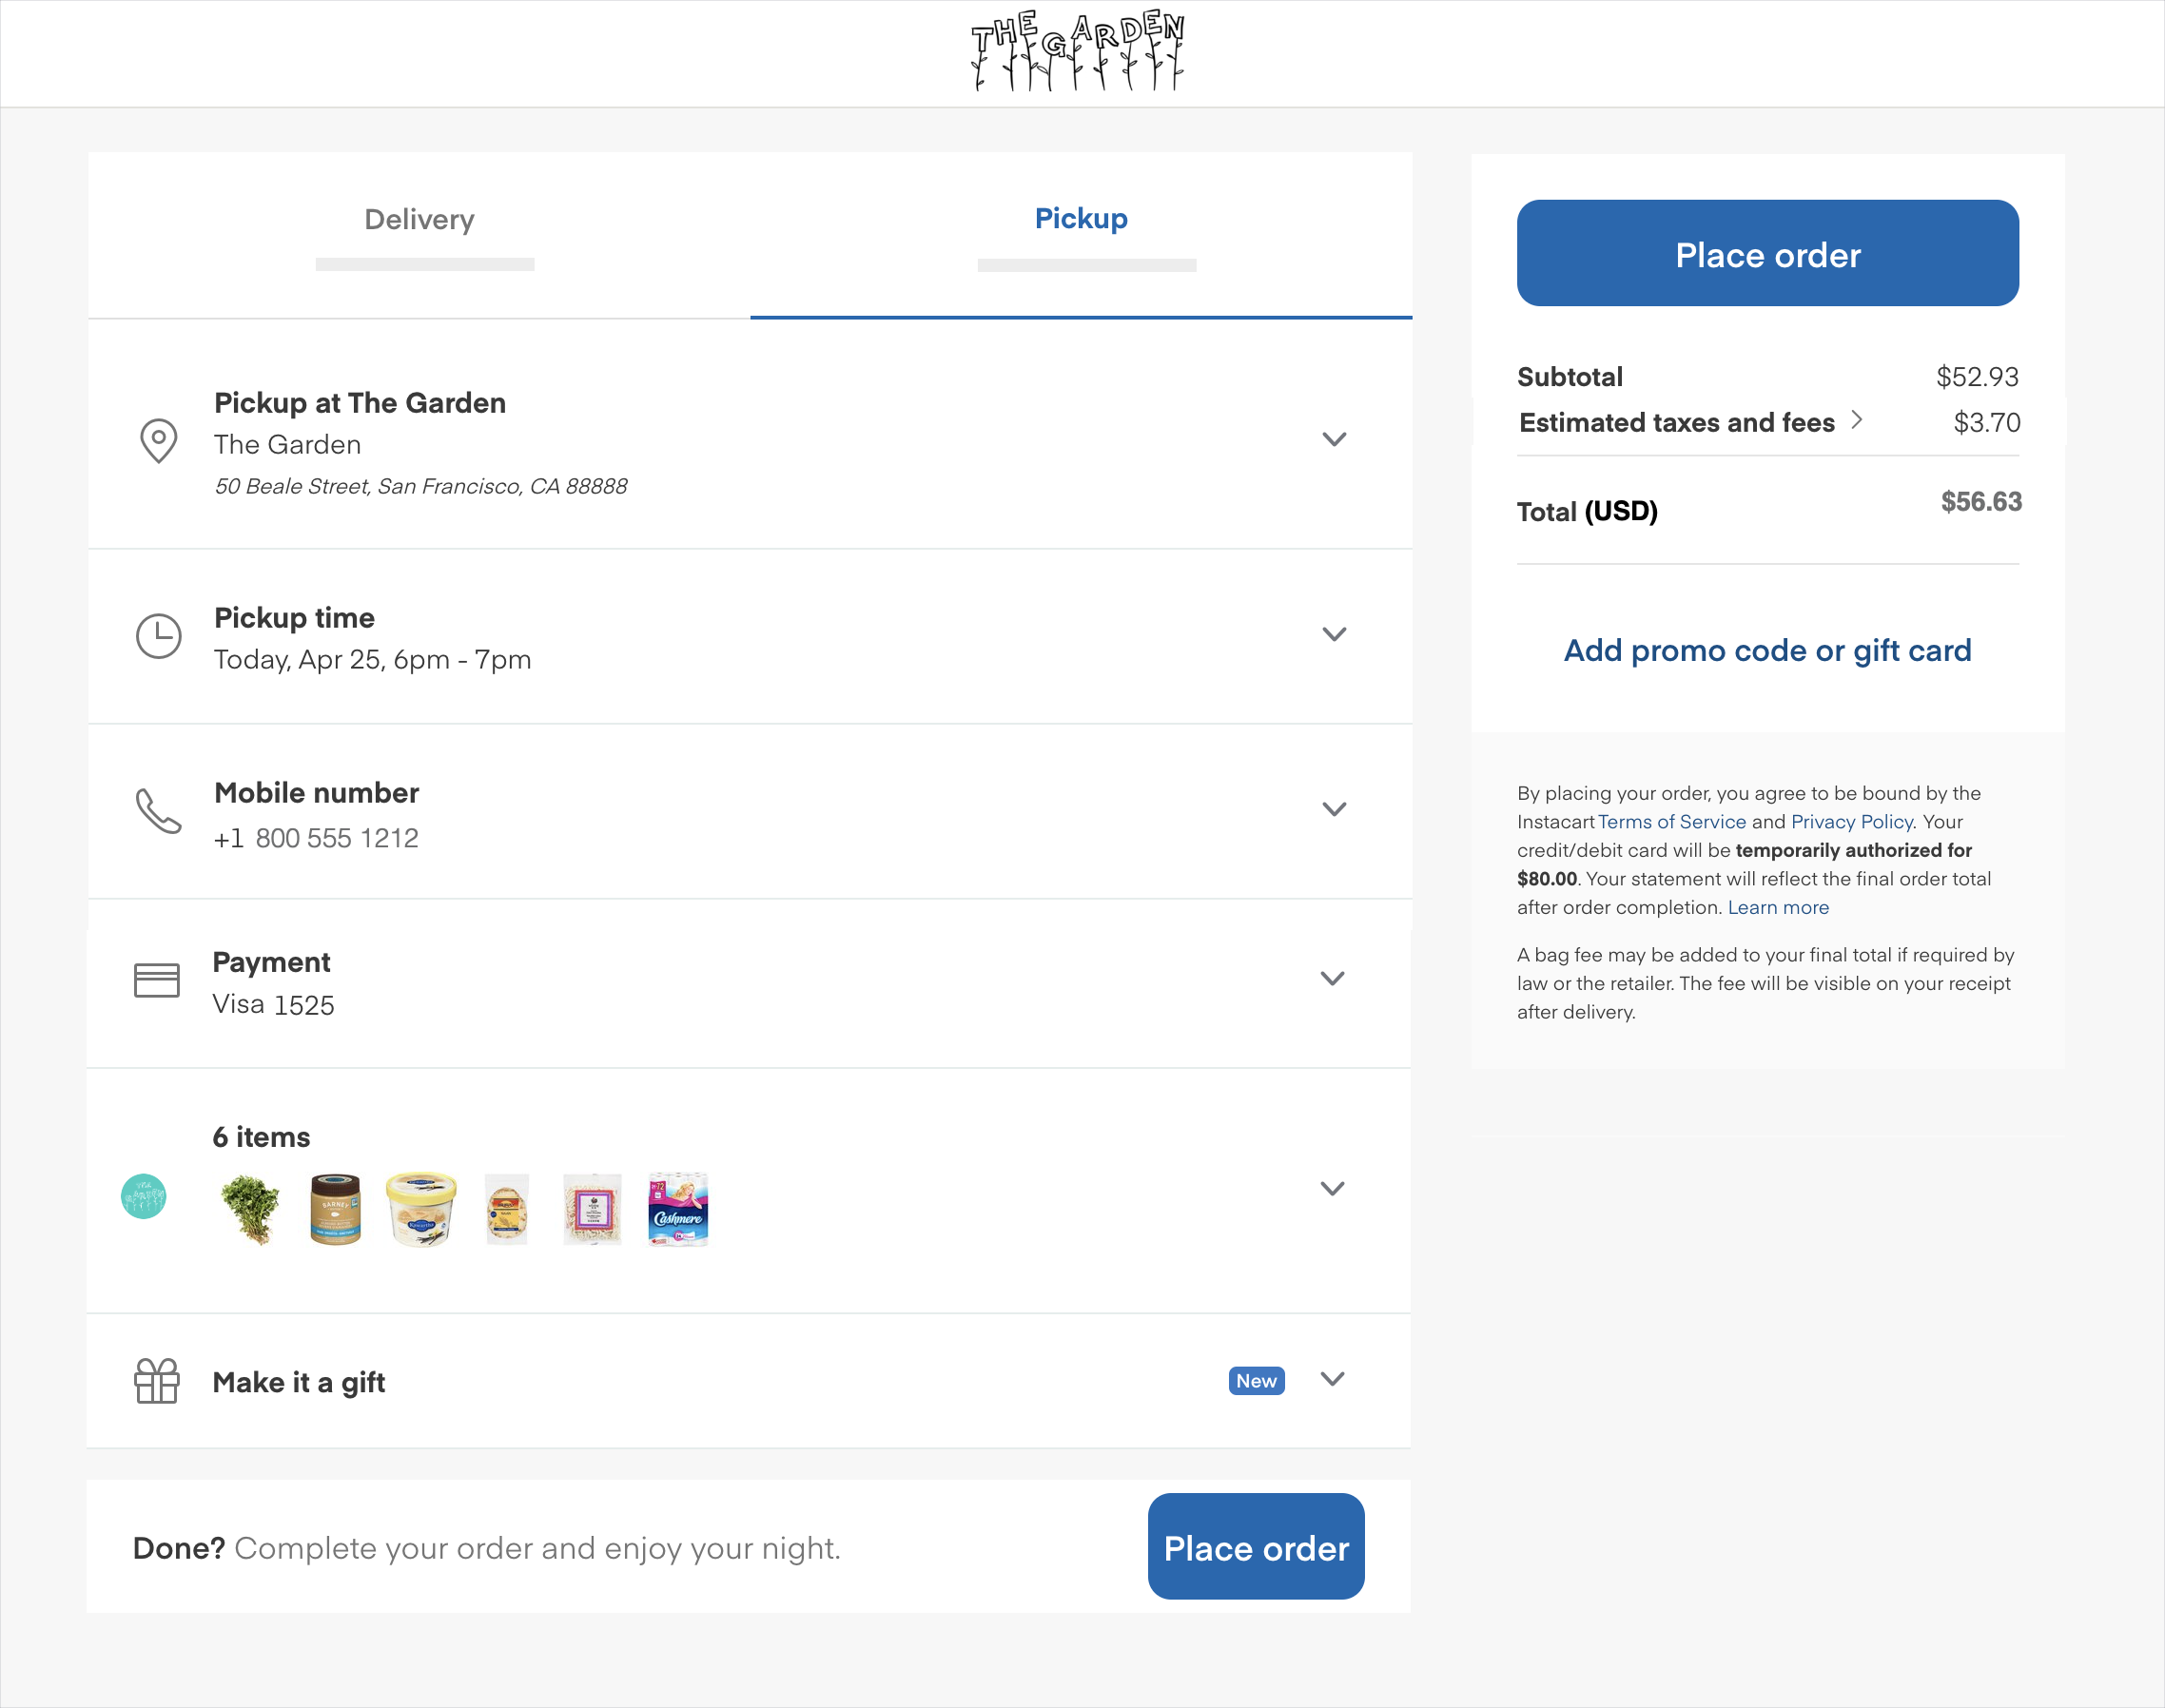
Task: Click the gift box icon for Make it a gift
Action: [156, 1379]
